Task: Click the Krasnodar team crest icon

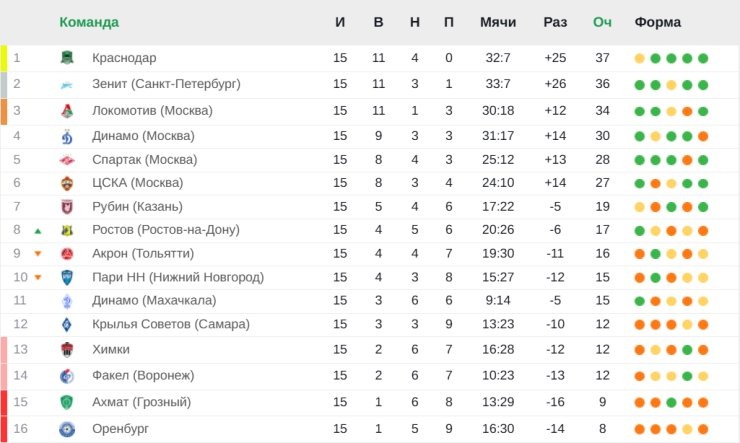Action: pyautogui.click(x=67, y=58)
